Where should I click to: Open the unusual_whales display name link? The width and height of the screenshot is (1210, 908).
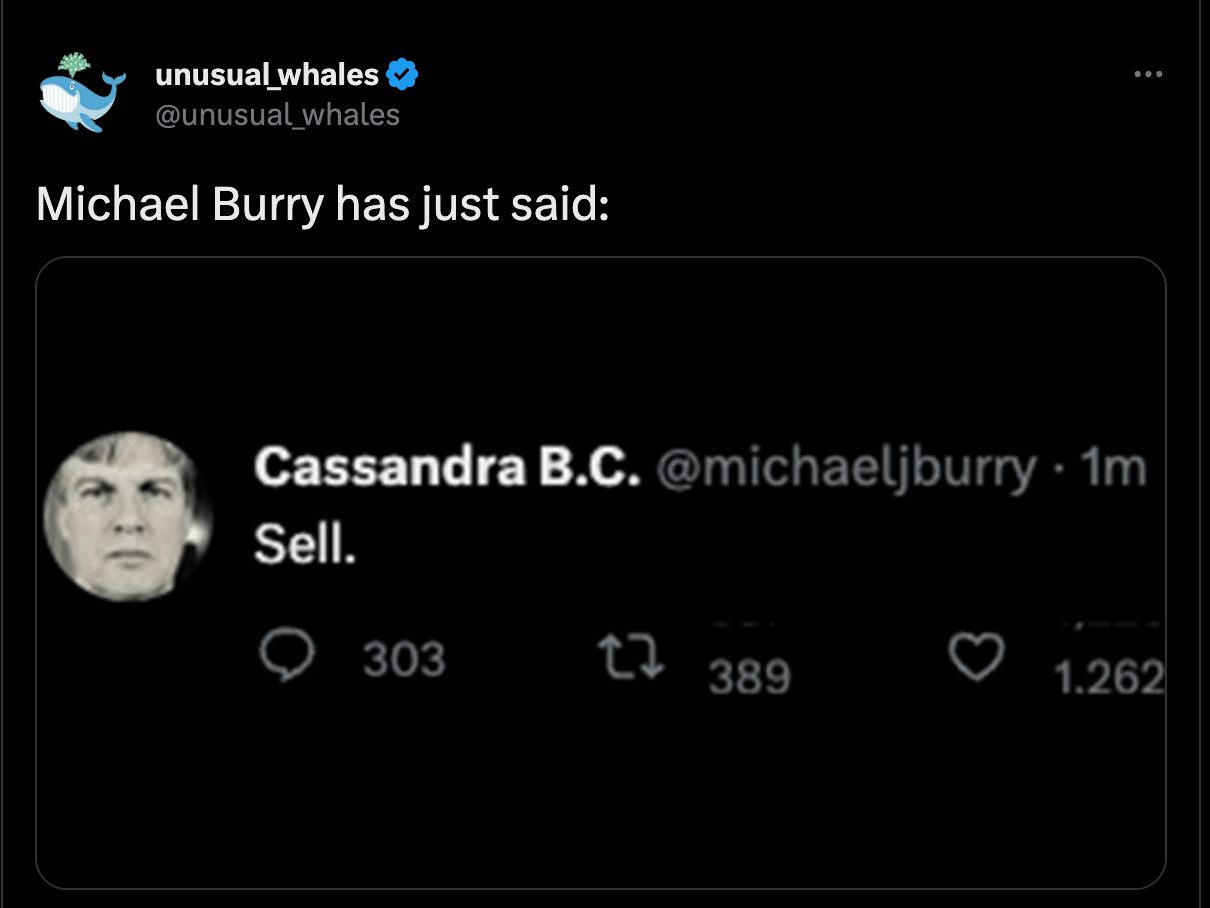tap(267, 74)
